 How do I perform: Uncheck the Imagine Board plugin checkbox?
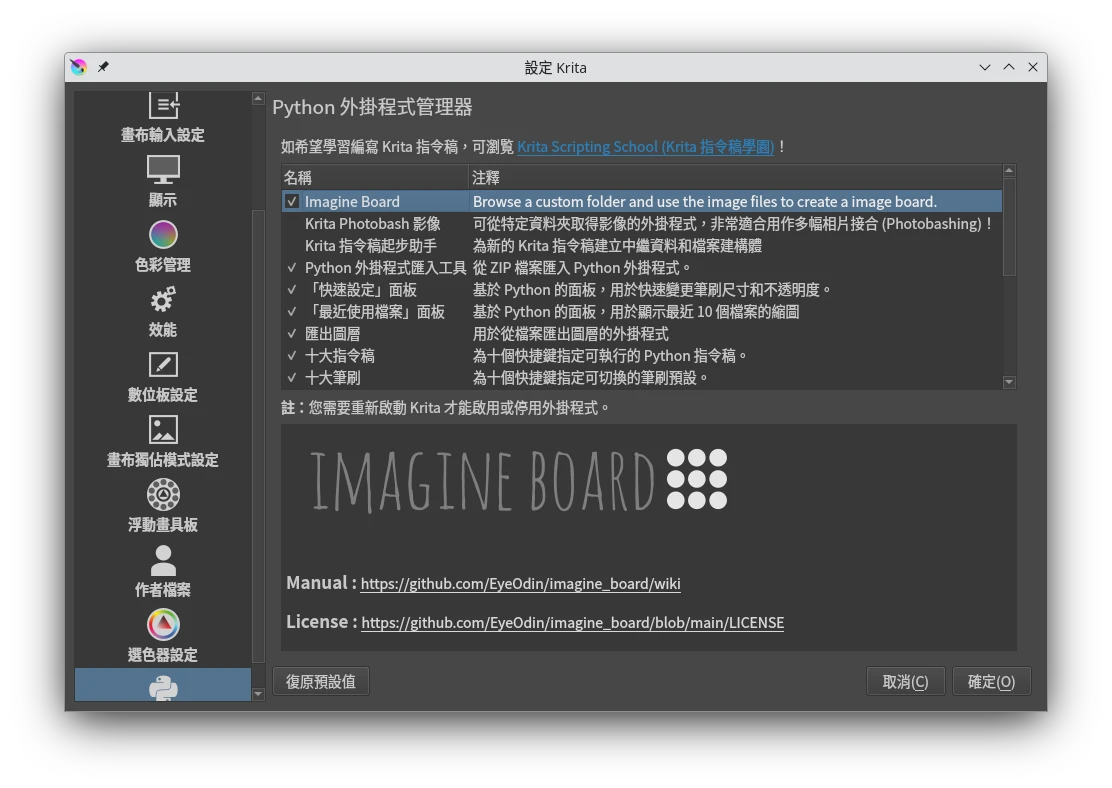tap(292, 202)
